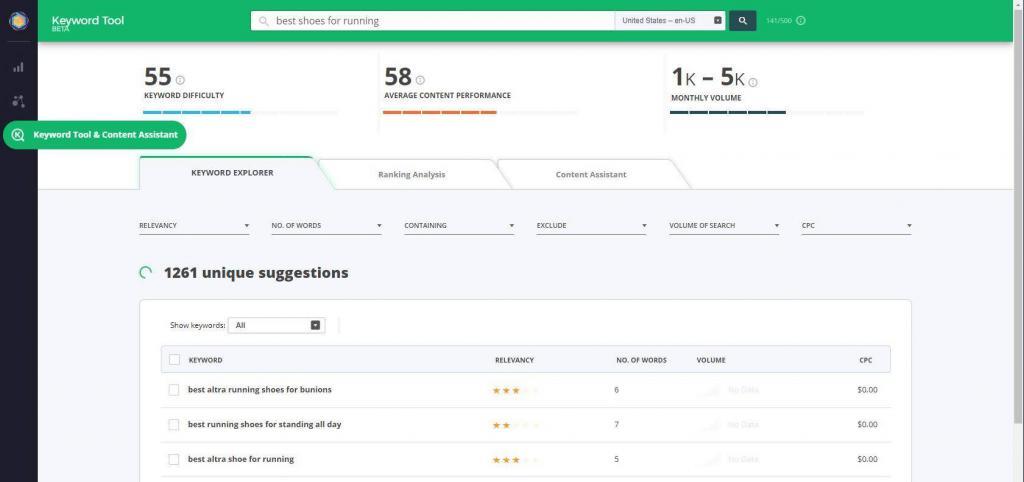
Task: Open the Exclude filter dropdown
Action: click(592, 226)
